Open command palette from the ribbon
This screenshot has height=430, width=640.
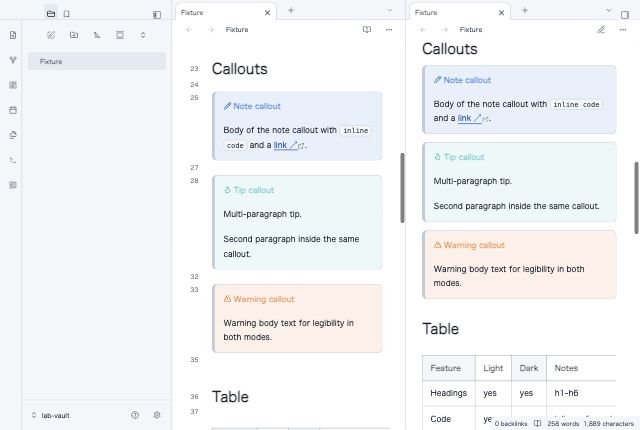click(x=13, y=160)
